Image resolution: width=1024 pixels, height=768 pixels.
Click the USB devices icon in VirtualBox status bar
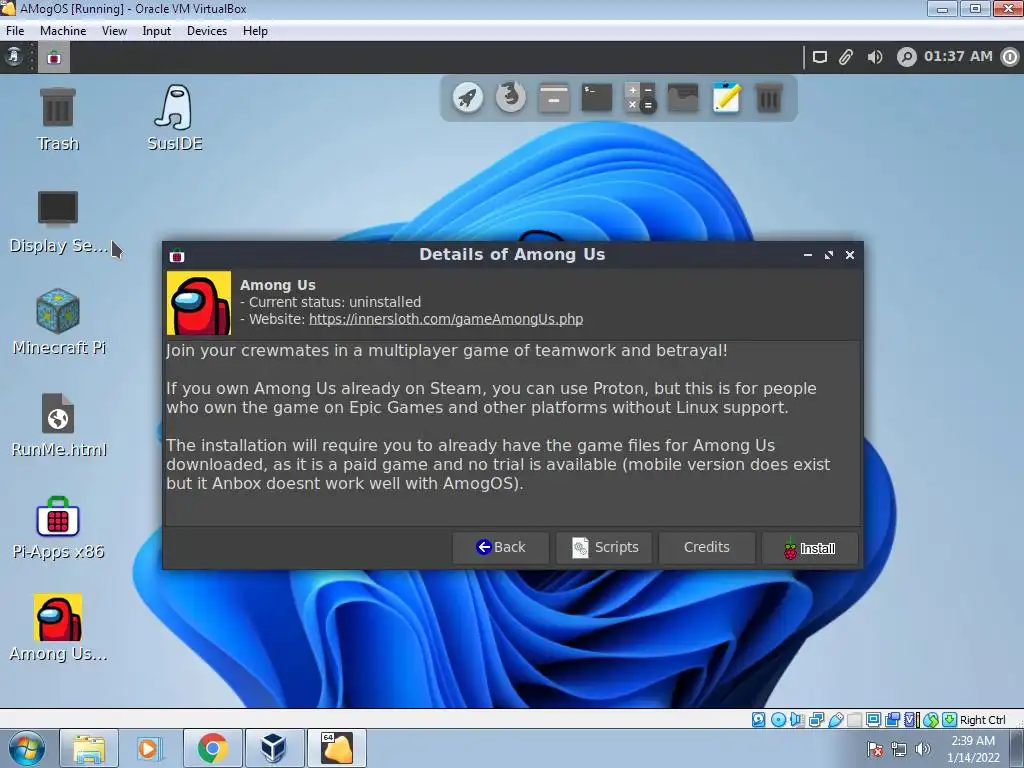click(835, 720)
